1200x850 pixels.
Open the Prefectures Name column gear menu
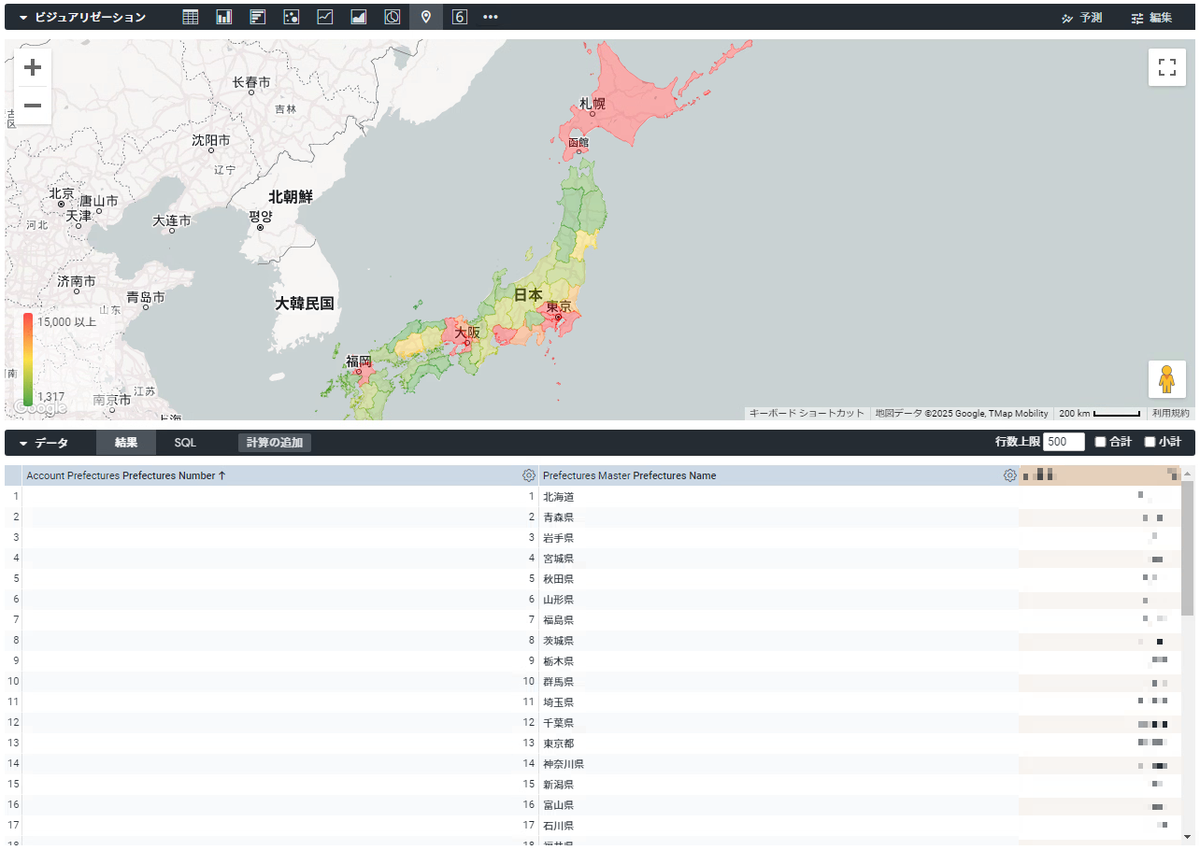(1009, 475)
